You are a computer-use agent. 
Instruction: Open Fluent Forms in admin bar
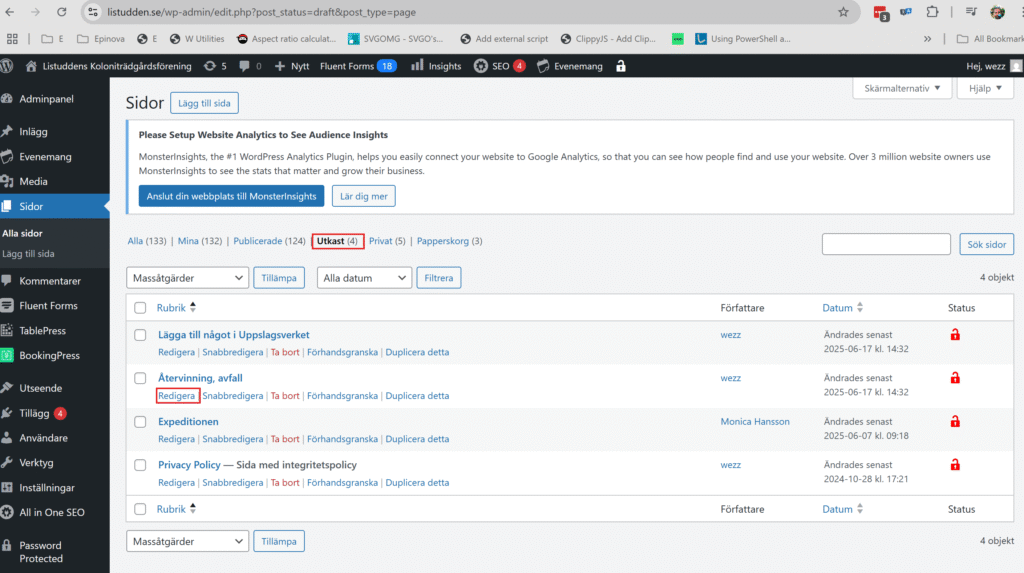pyautogui.click(x=358, y=66)
